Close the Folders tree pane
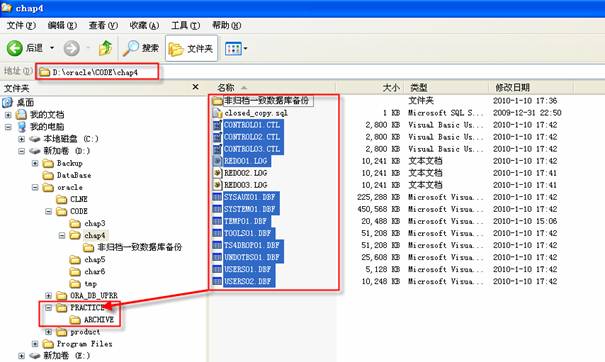 point(196,87)
